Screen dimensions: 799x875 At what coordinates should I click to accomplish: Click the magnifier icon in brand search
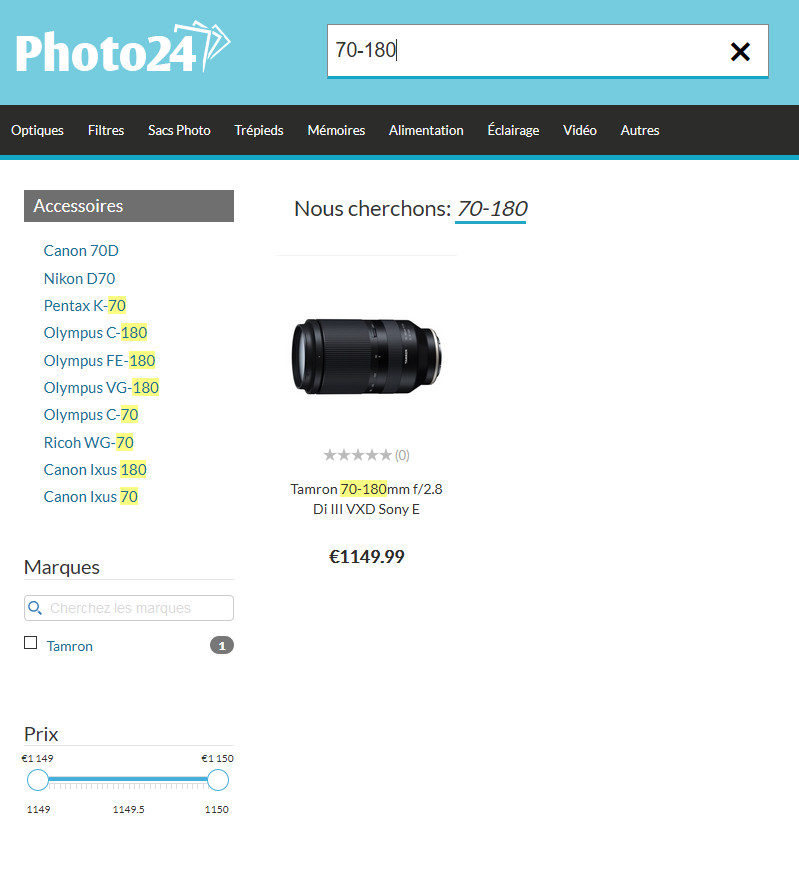click(35, 608)
